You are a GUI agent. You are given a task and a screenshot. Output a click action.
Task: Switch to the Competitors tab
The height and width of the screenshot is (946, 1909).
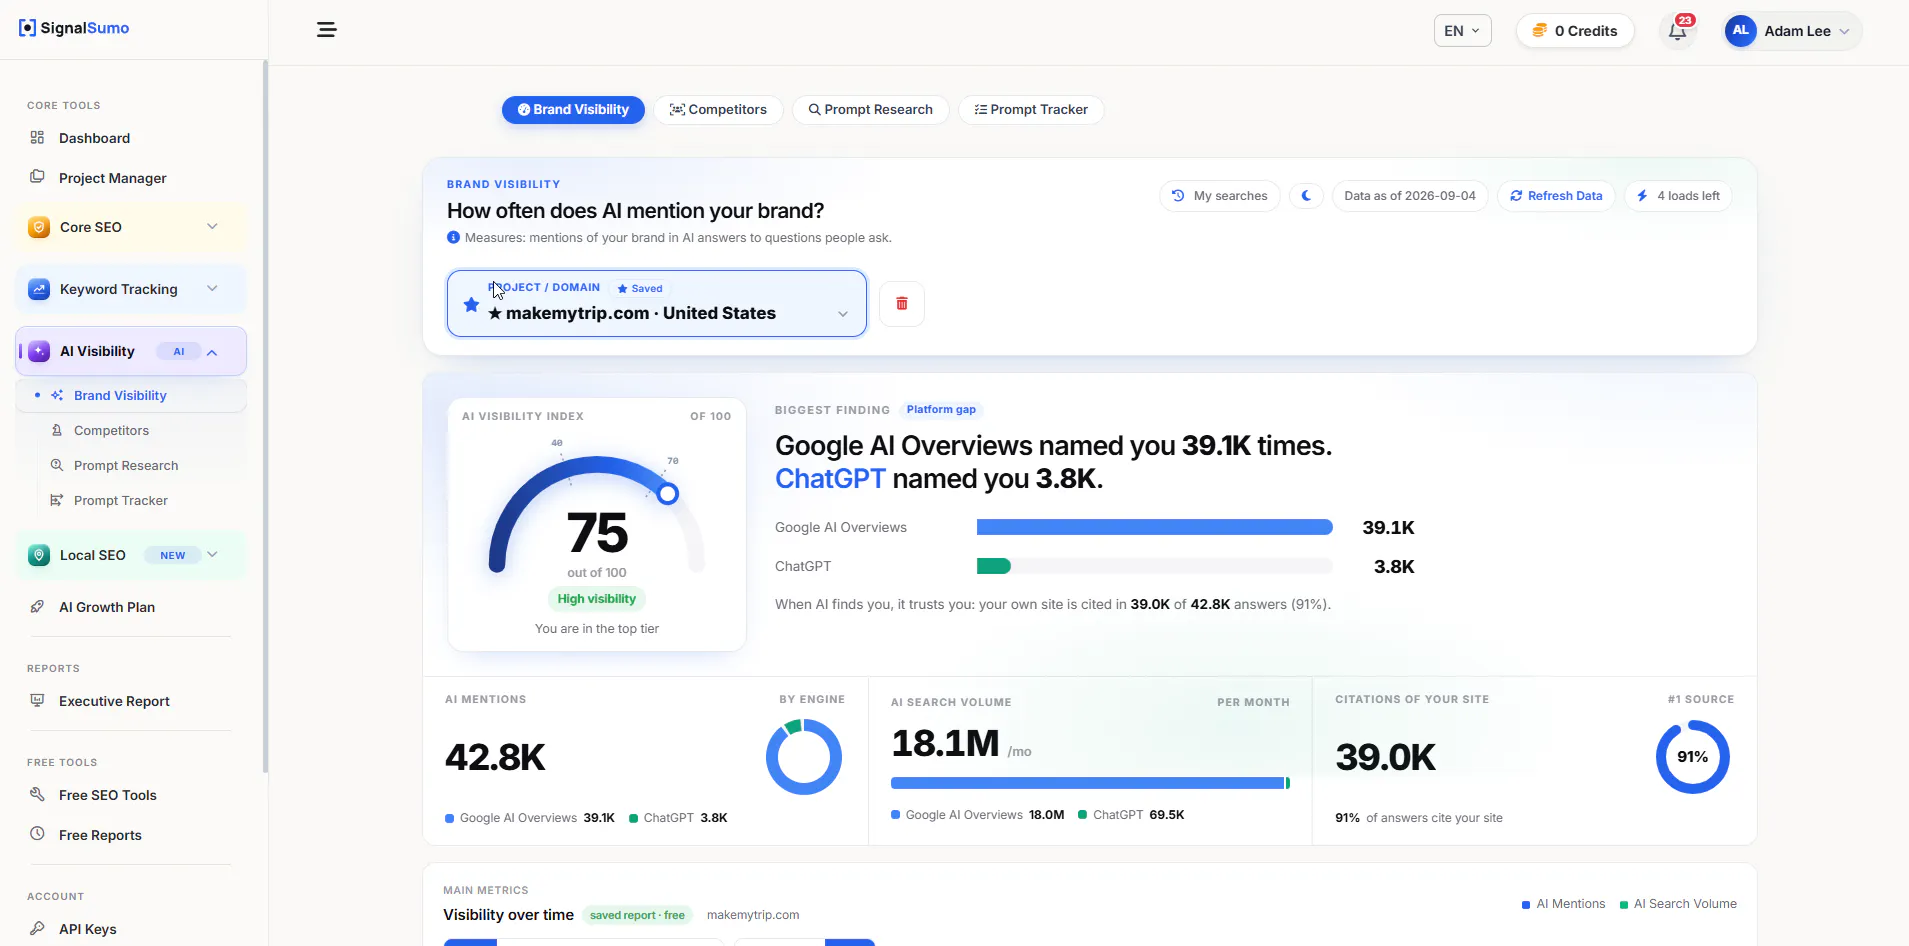tap(718, 110)
